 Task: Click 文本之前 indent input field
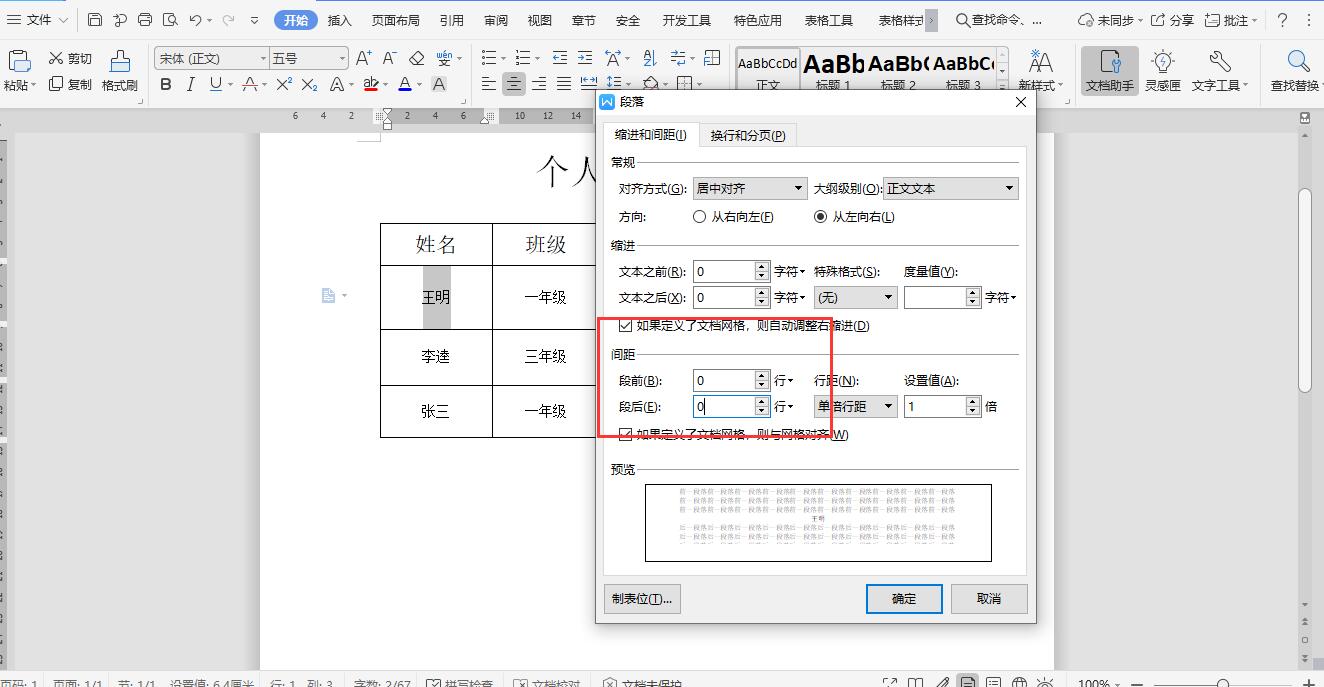point(724,271)
